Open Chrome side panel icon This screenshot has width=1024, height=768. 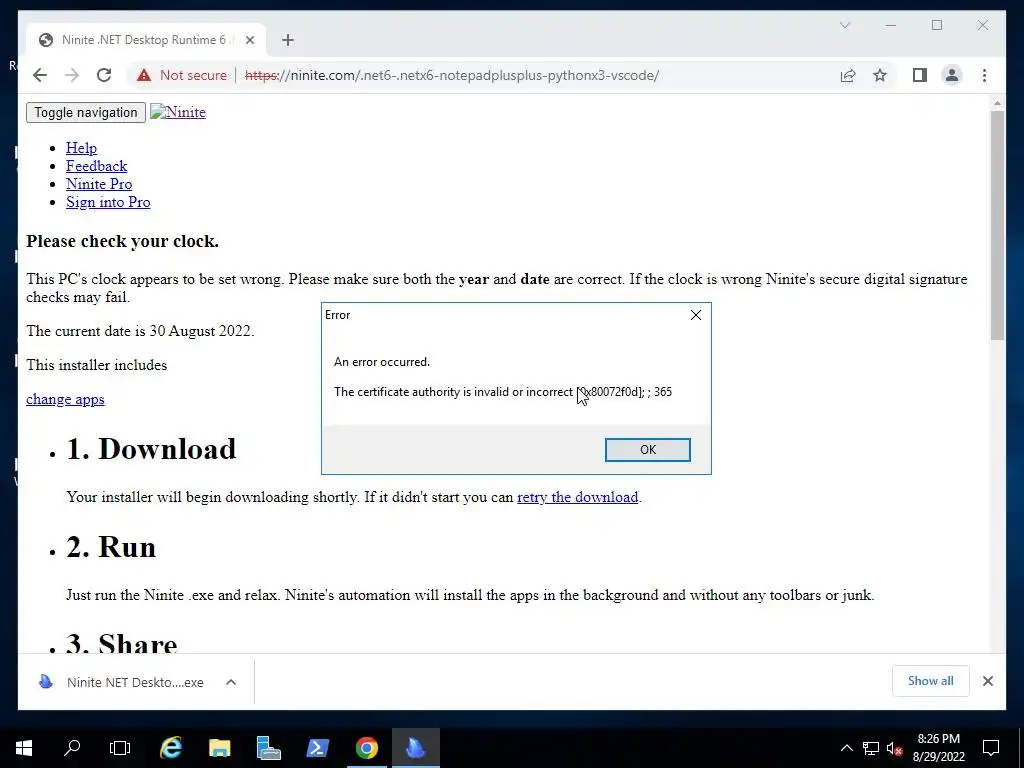[920, 75]
